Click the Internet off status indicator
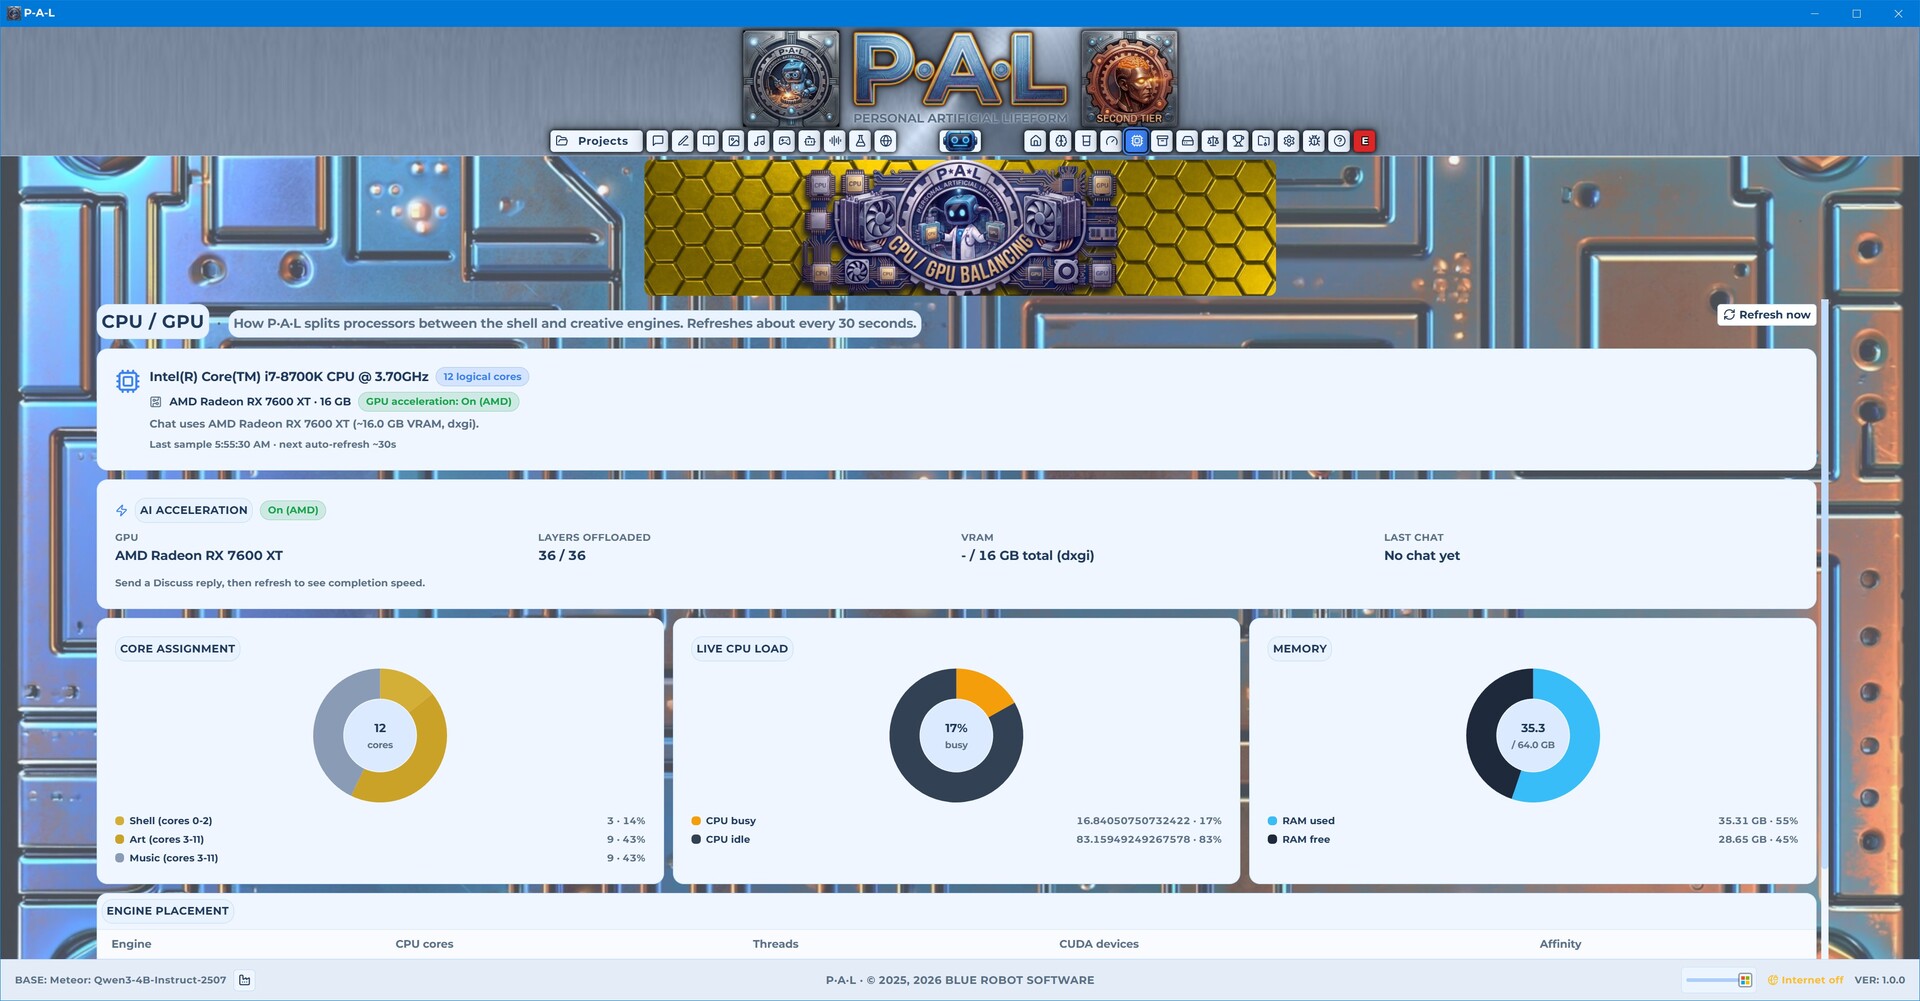This screenshot has width=1920, height=1001. pyautogui.click(x=1805, y=980)
